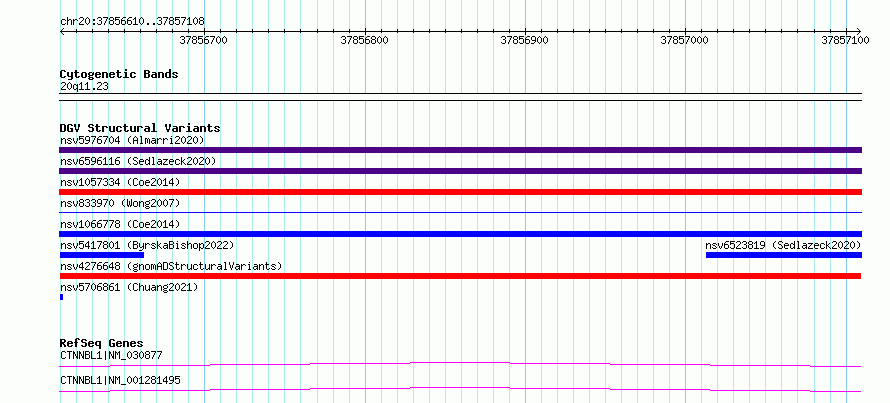Select the CTNNBL1|NM_030877 magenta transcript line
The image size is (890, 403).
click(460, 364)
